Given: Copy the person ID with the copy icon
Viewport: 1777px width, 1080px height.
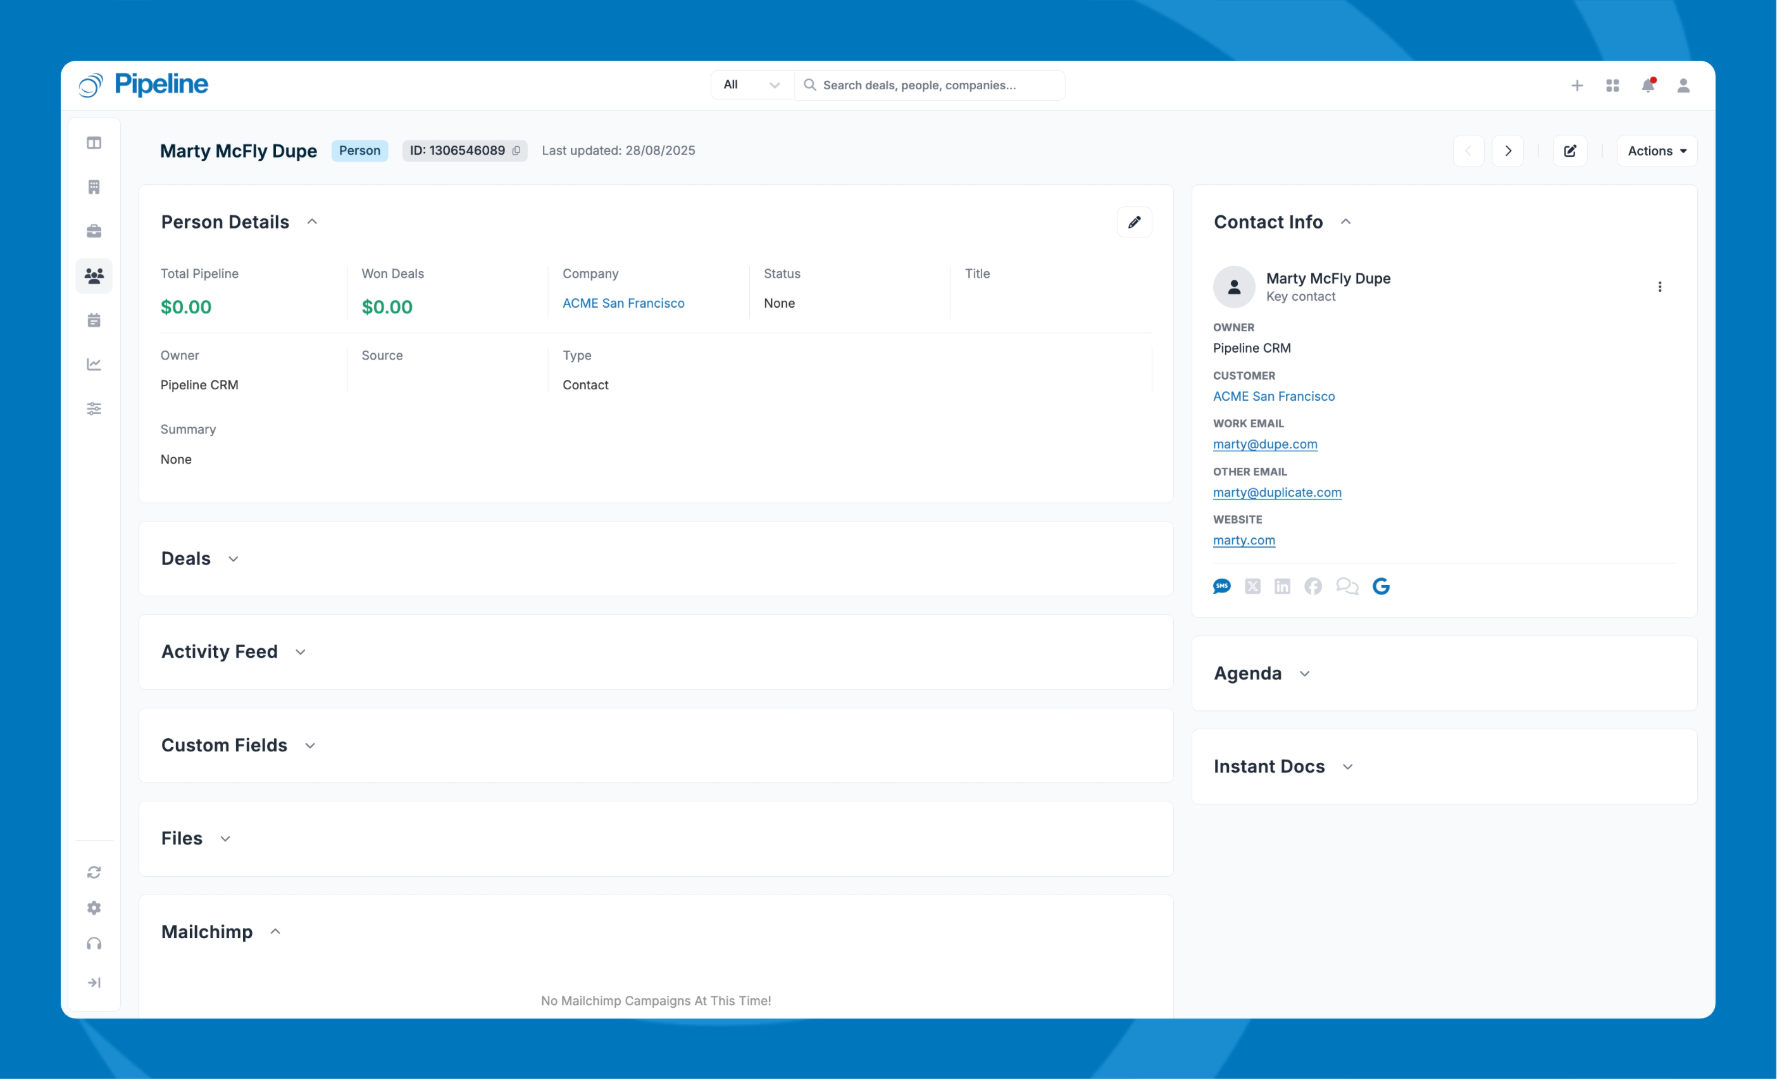Looking at the screenshot, I should [x=516, y=151].
